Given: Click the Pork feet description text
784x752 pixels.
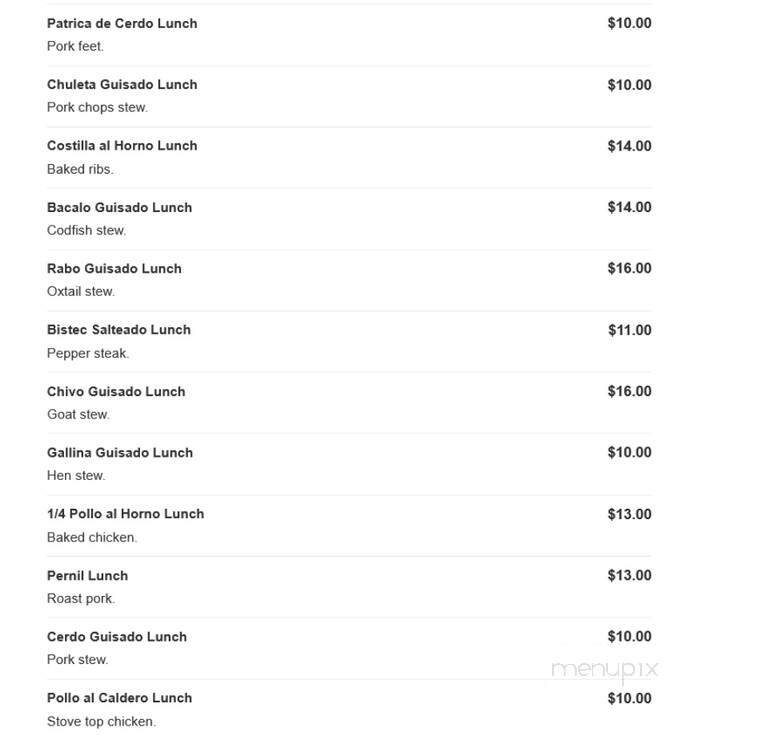Looking at the screenshot, I should point(76,46).
